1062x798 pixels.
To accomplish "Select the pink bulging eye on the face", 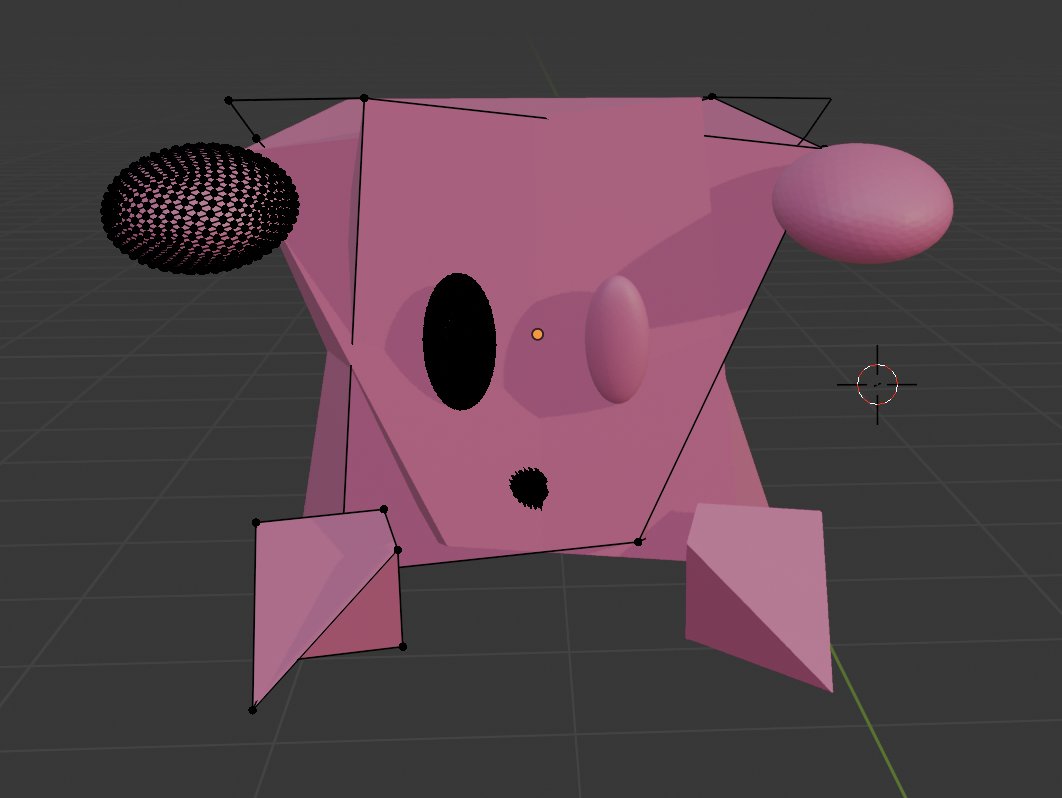I will pyautogui.click(x=617, y=339).
